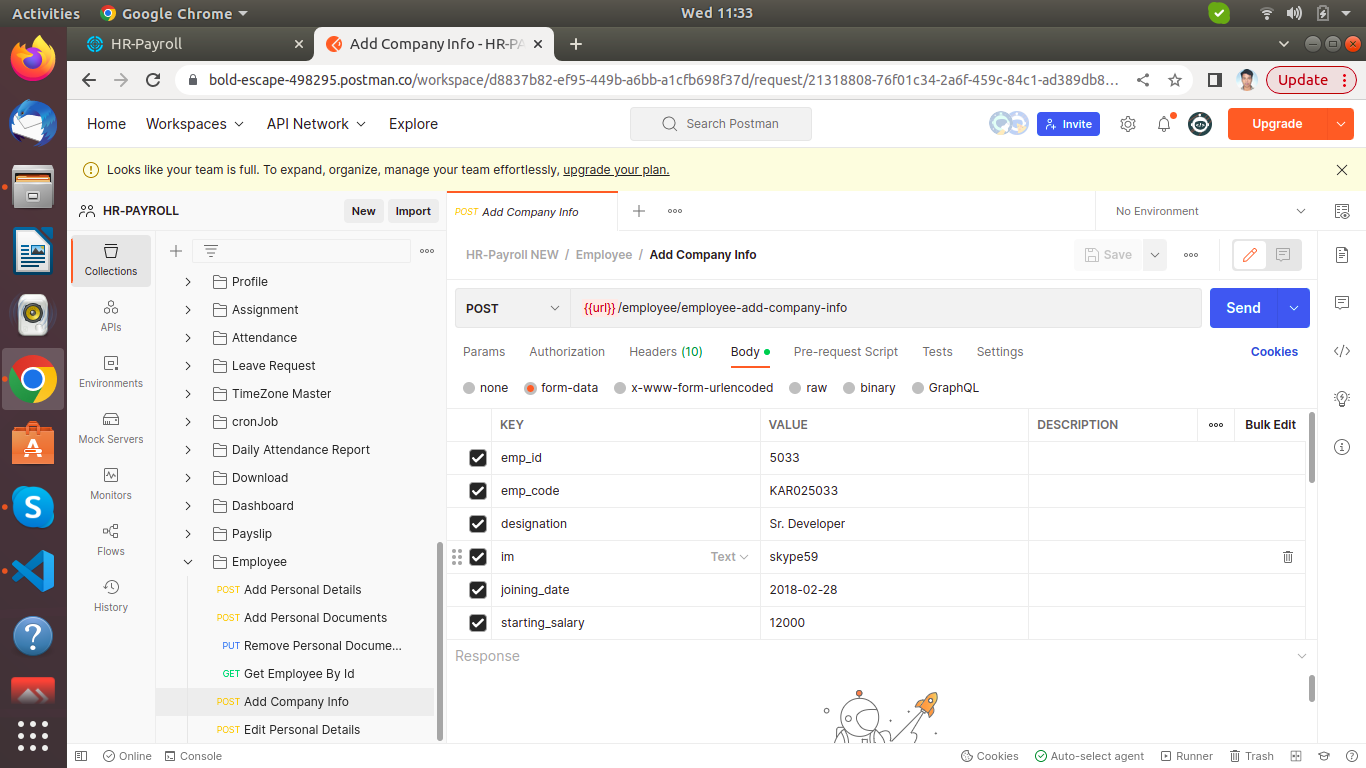Viewport: 1366px width, 768px height.
Task: Click the notifications bell icon
Action: (x=1164, y=124)
